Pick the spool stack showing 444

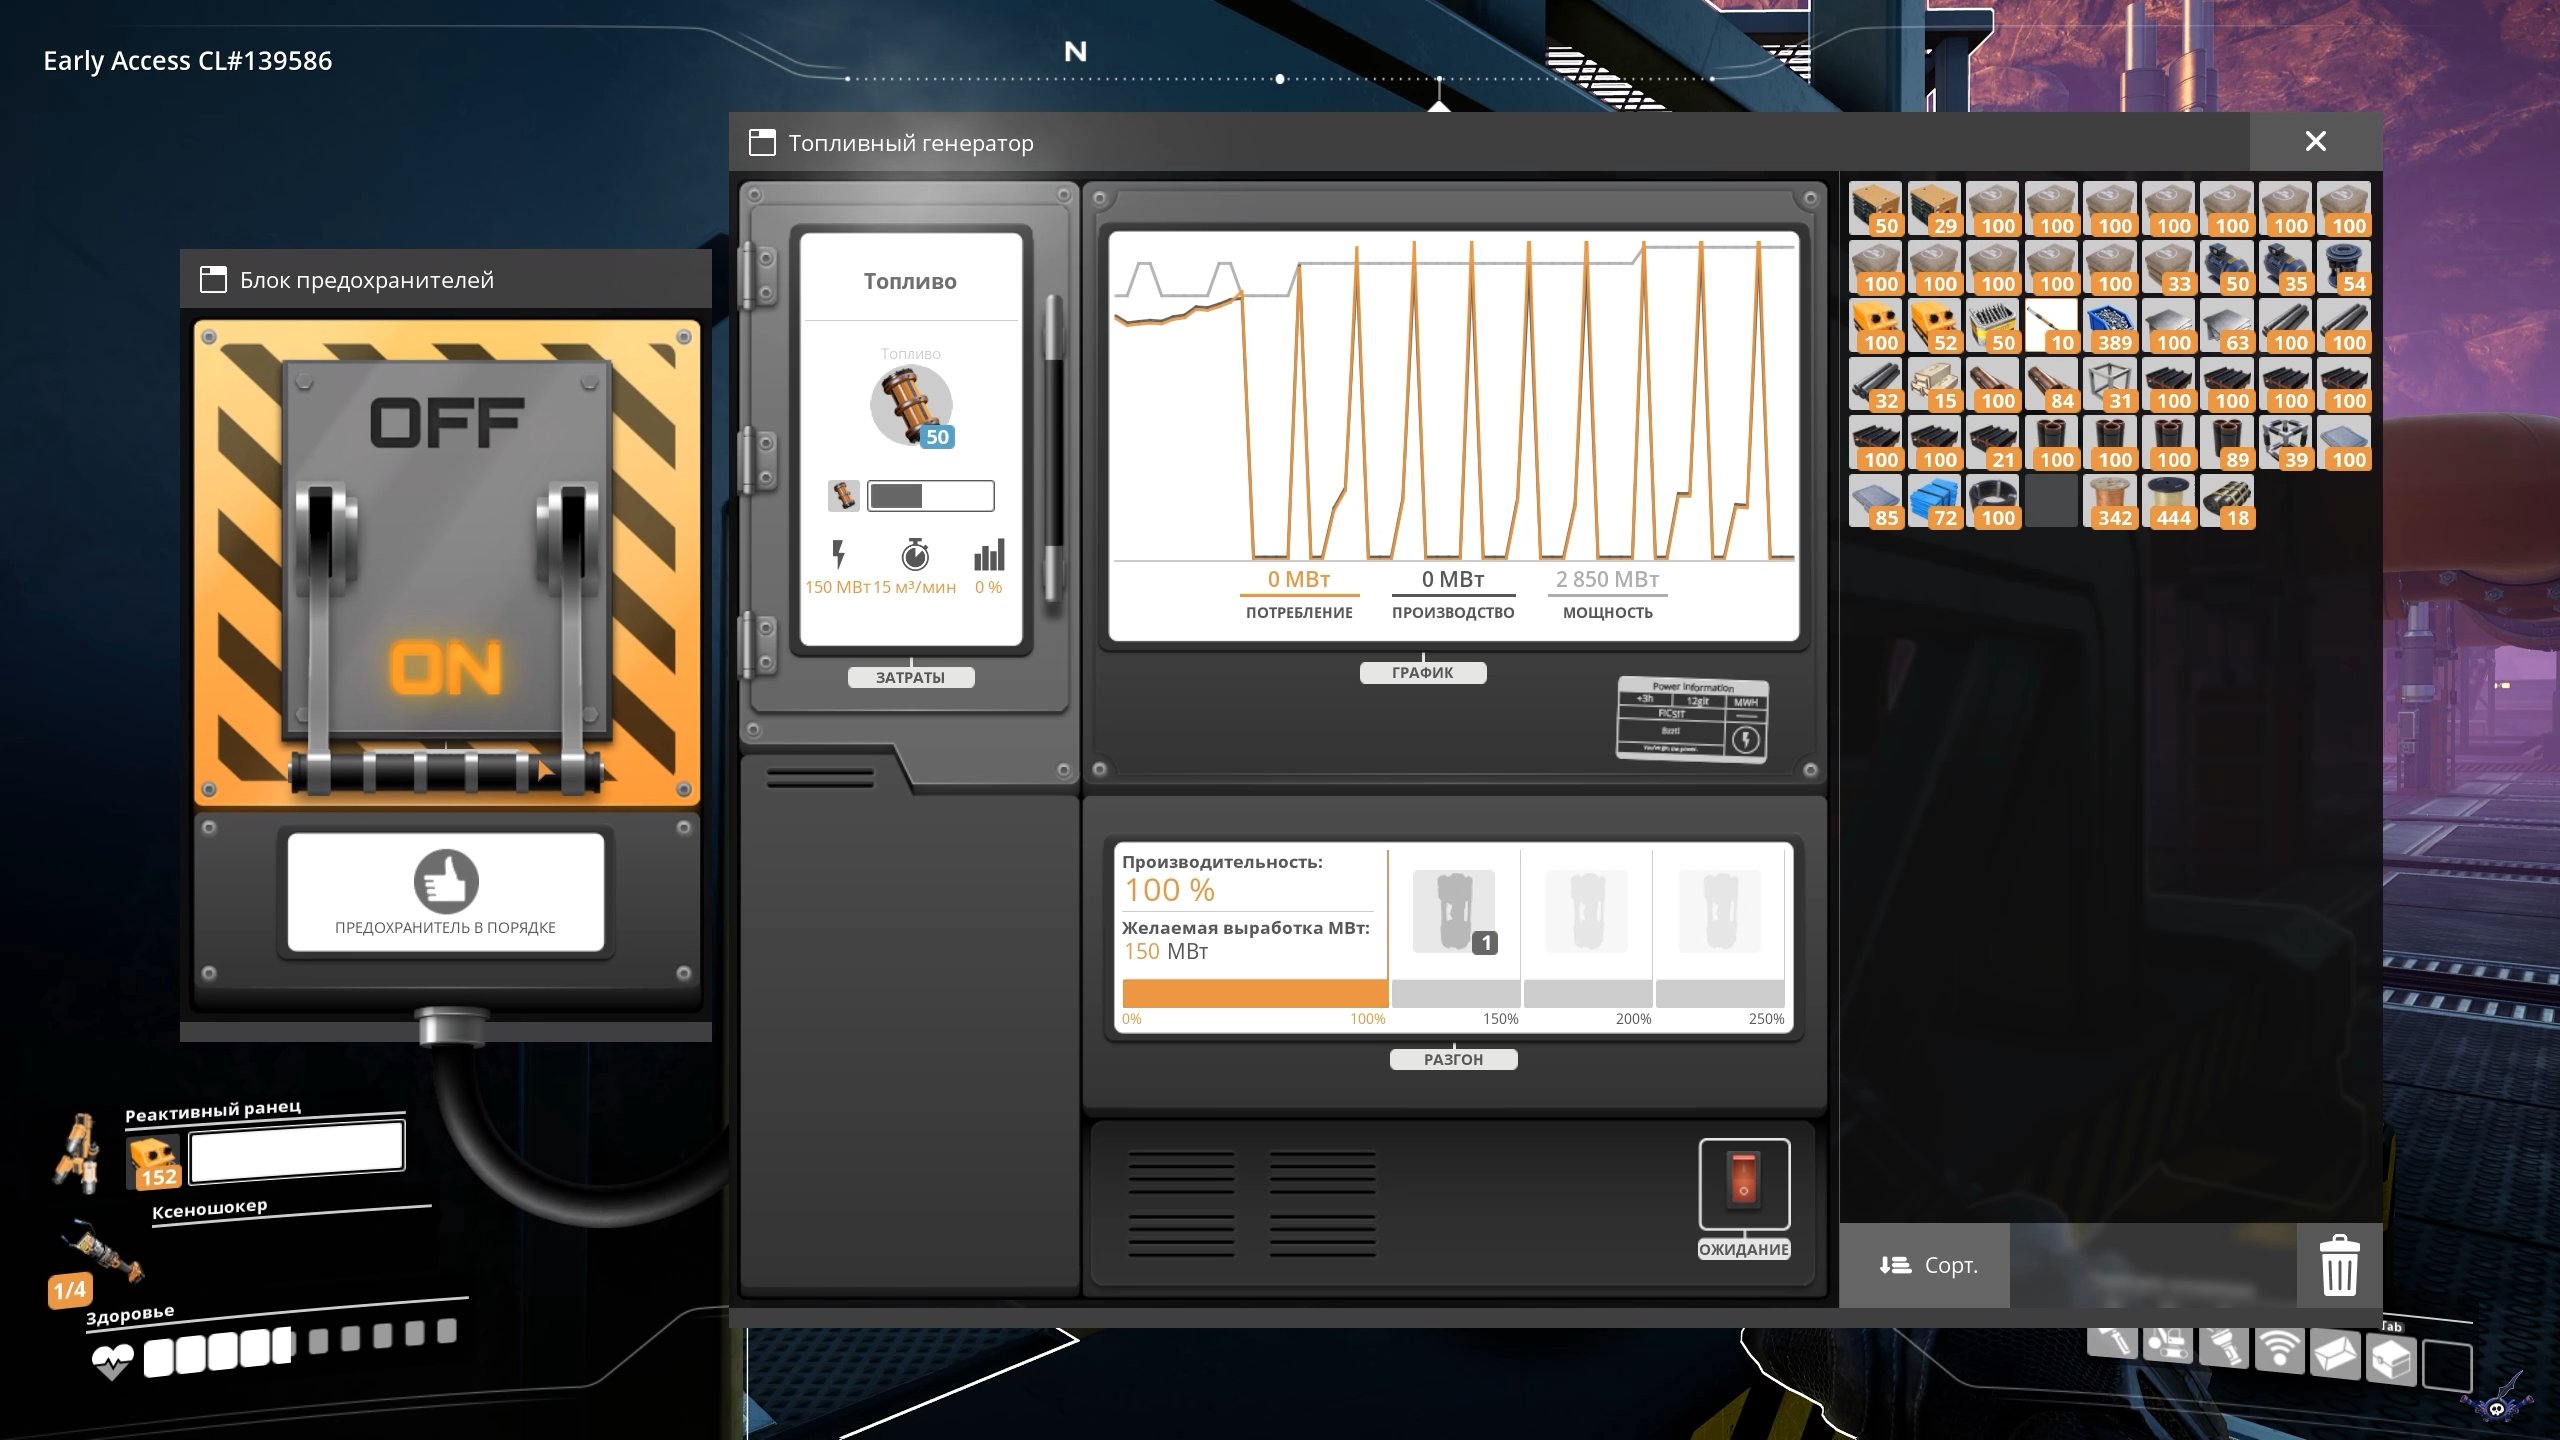point(2168,501)
